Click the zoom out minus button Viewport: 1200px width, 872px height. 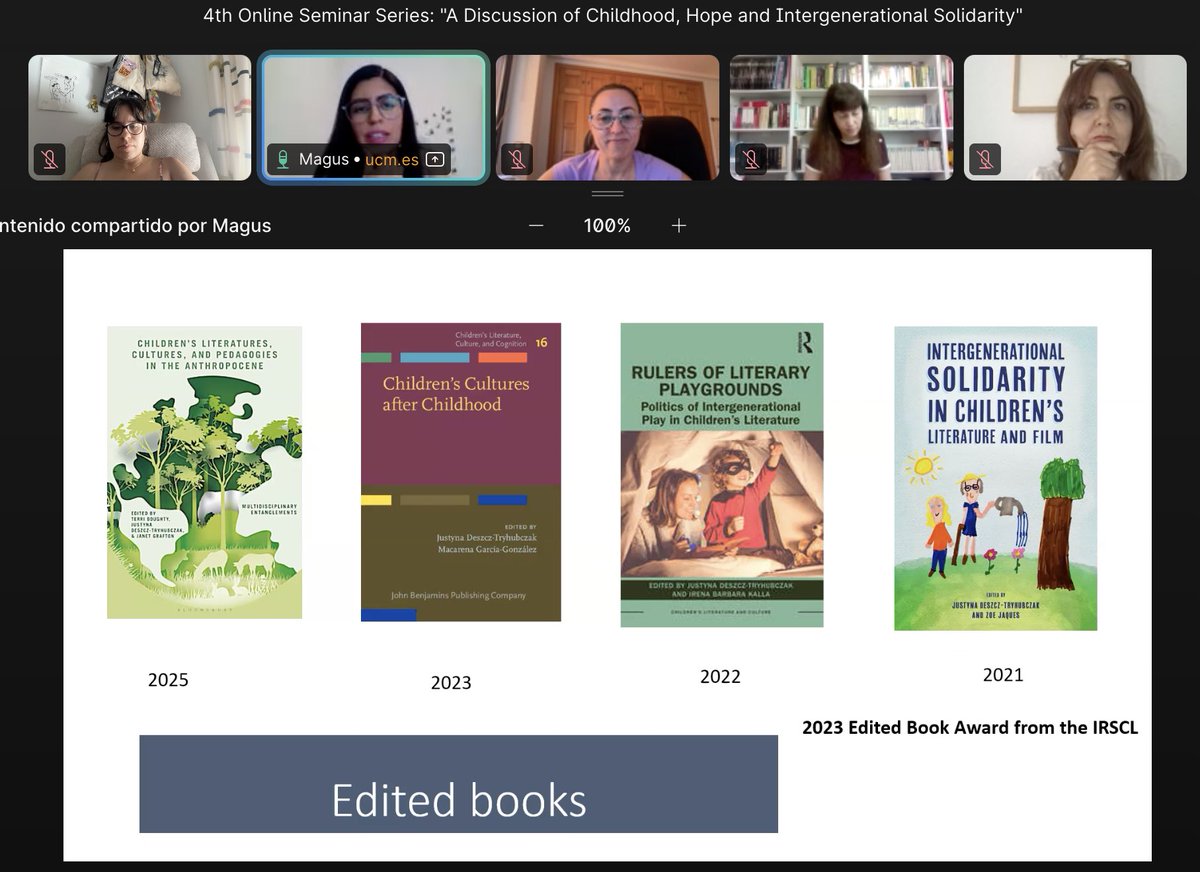[x=536, y=226]
